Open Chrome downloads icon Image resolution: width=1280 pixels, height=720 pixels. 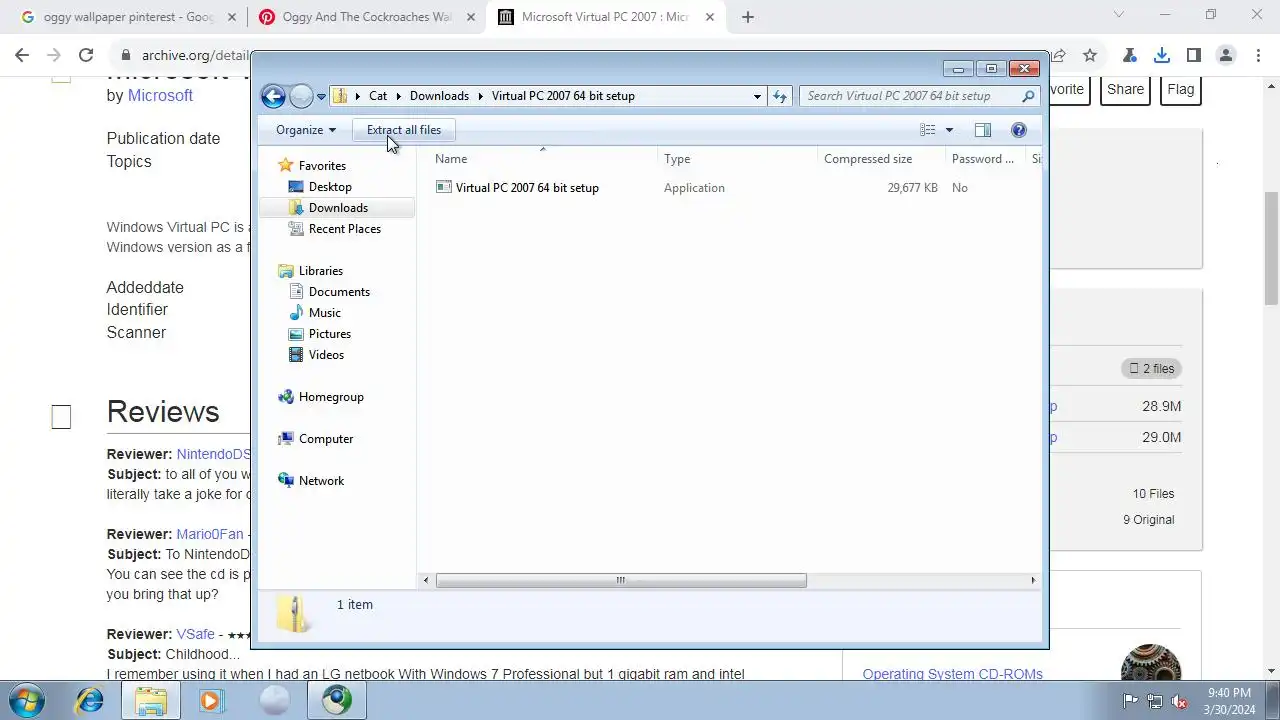[1162, 56]
